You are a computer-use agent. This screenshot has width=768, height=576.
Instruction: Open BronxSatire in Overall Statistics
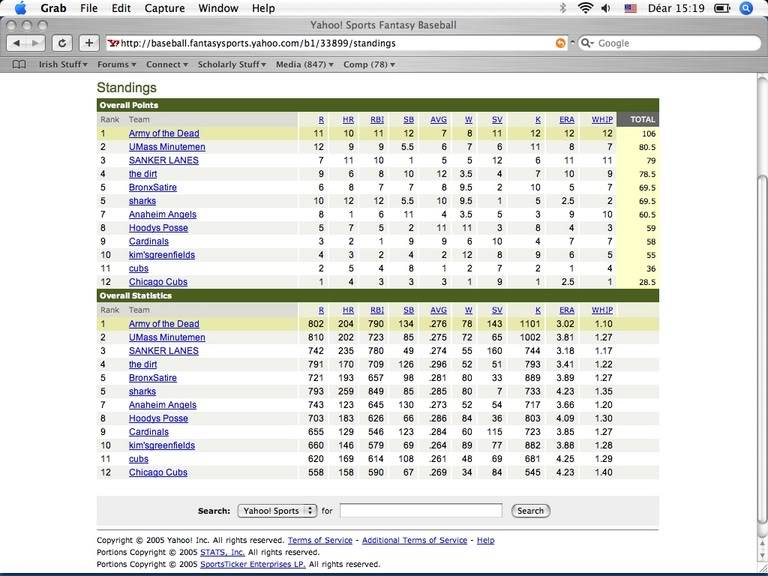pyautogui.click(x=153, y=378)
